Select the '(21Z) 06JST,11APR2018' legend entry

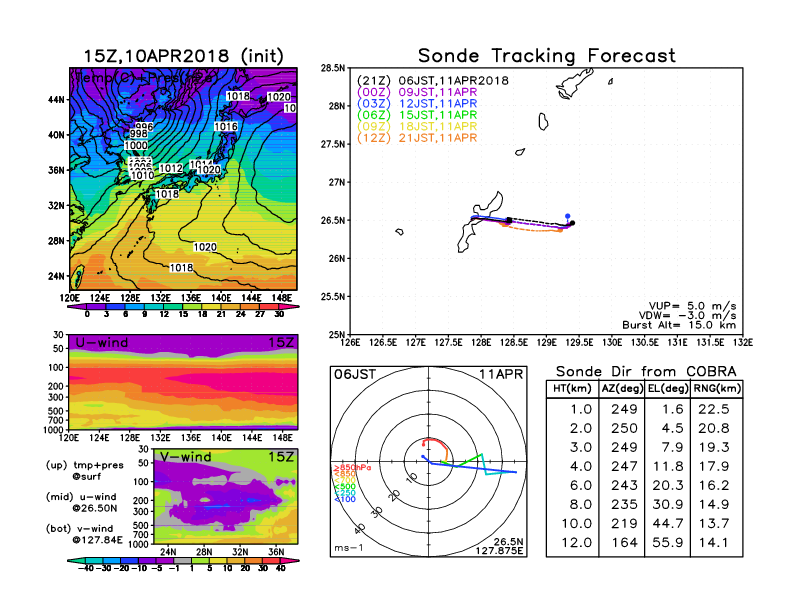433,81
